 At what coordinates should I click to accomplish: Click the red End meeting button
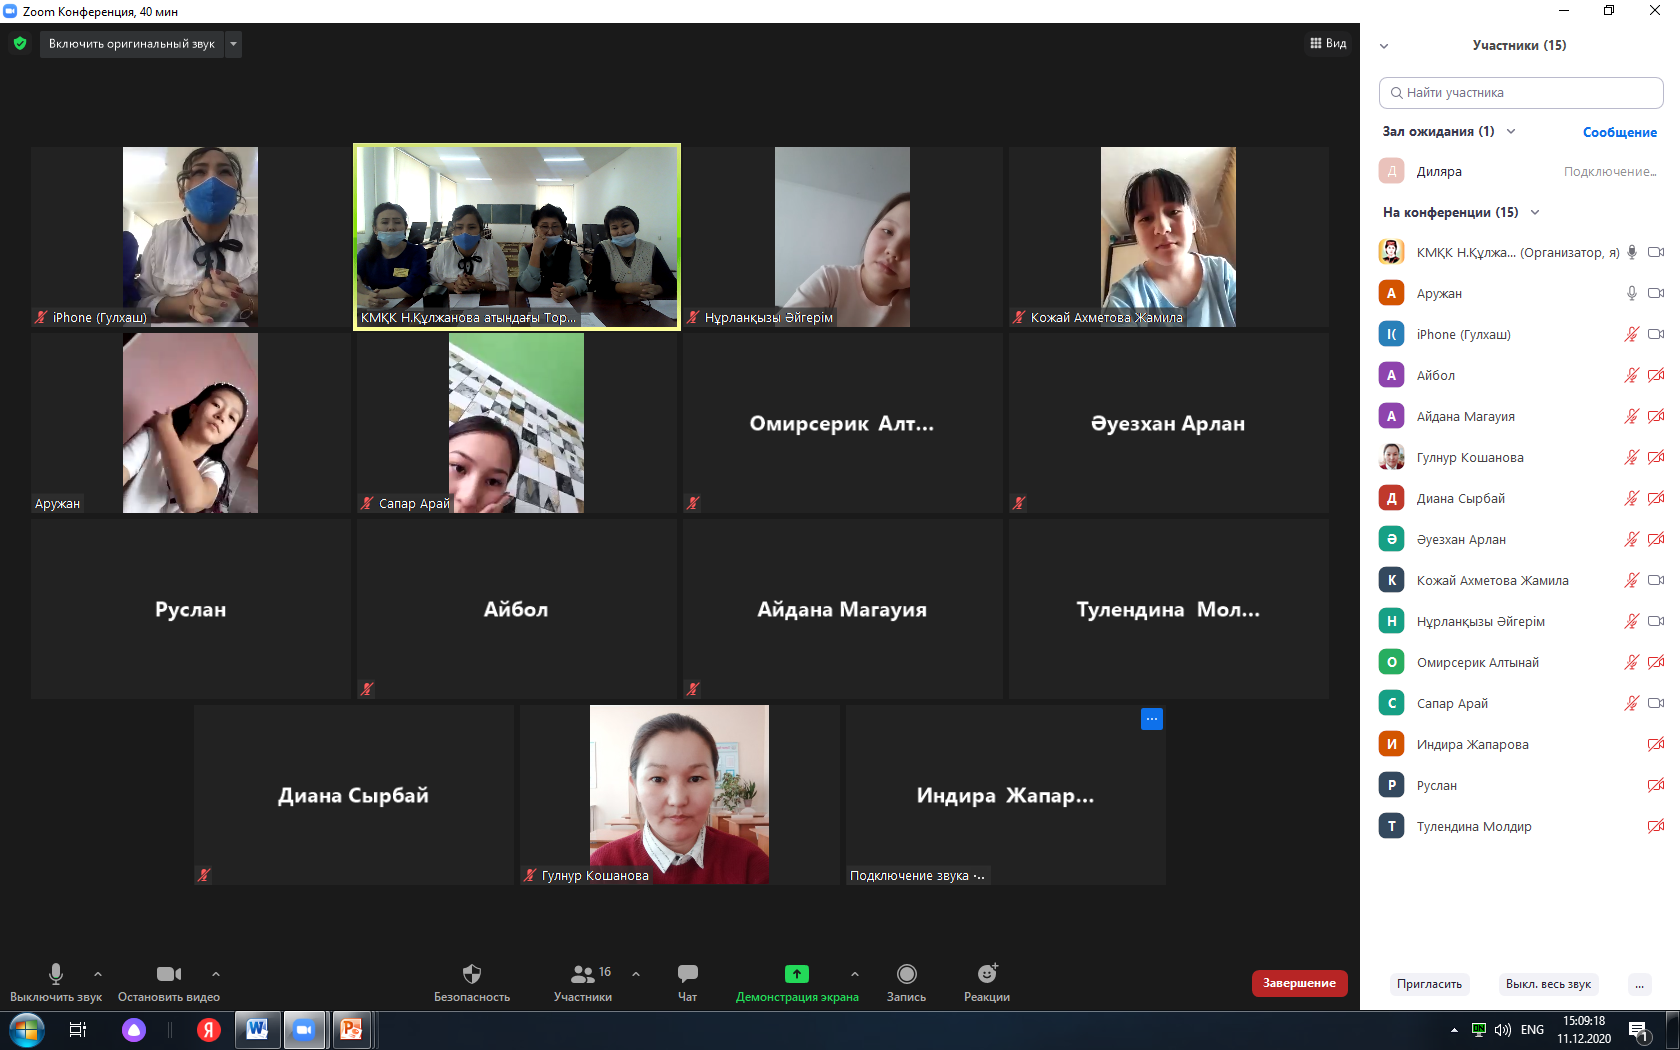1299,983
